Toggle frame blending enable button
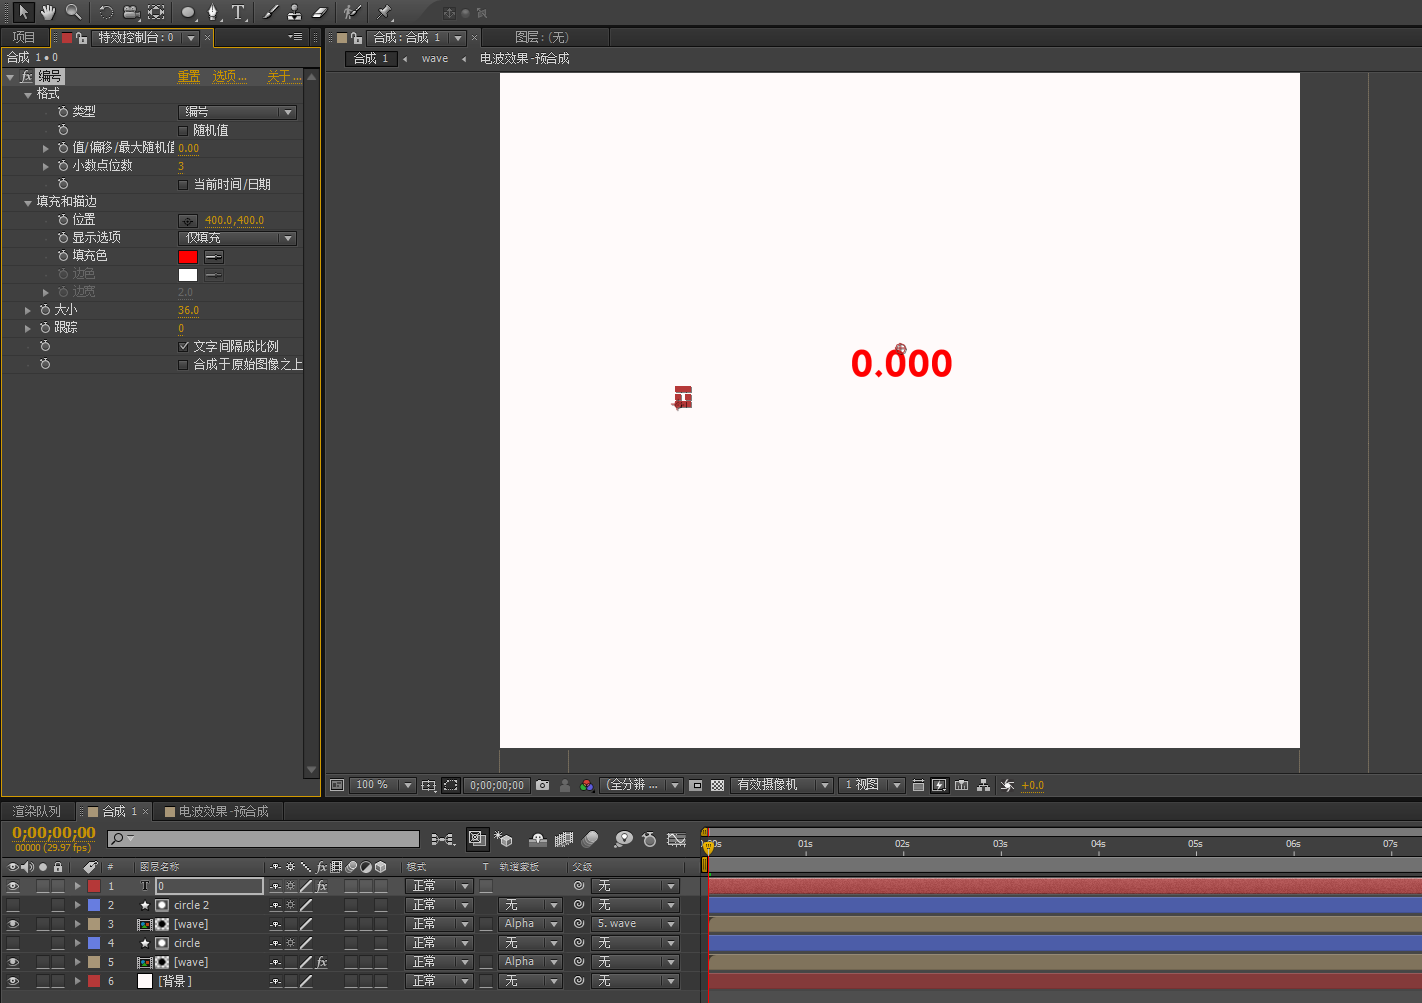 (564, 840)
